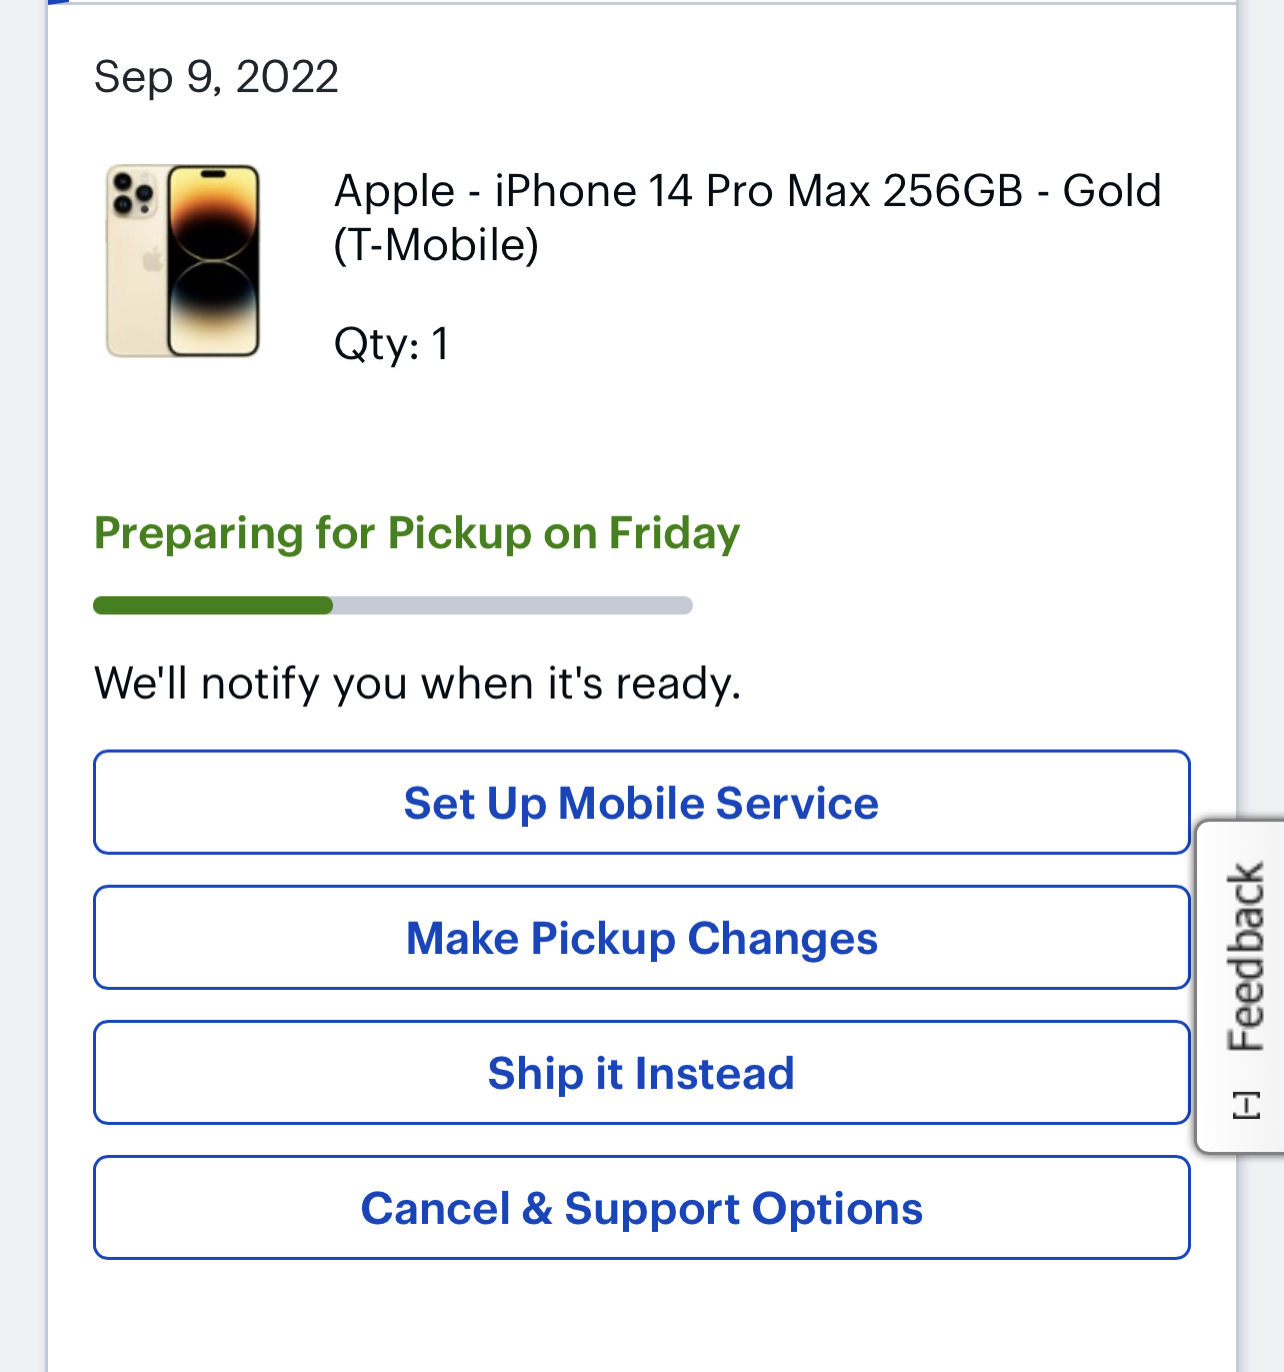Select the Preparing for Pickup on Friday heading
Image resolution: width=1284 pixels, height=1372 pixels.
click(417, 533)
